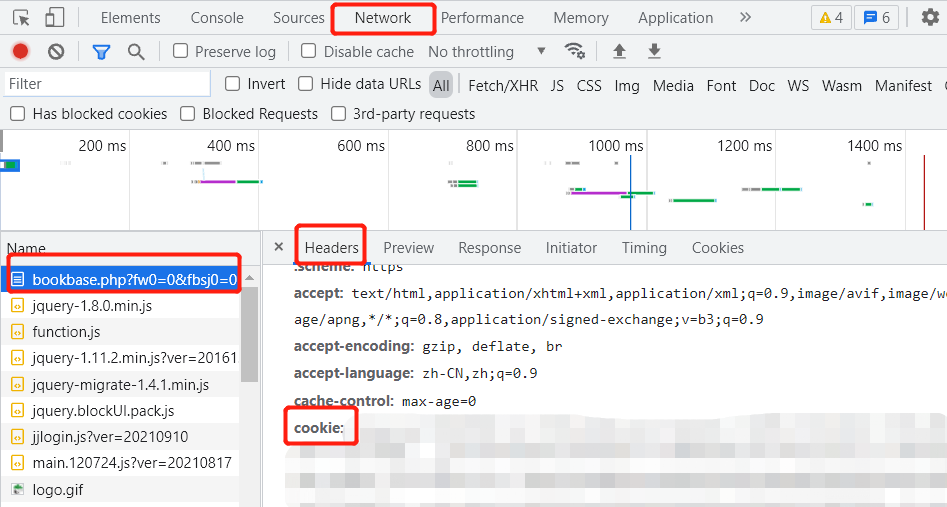Select the All filter type
Viewport: 947px width, 507px height.
(441, 85)
